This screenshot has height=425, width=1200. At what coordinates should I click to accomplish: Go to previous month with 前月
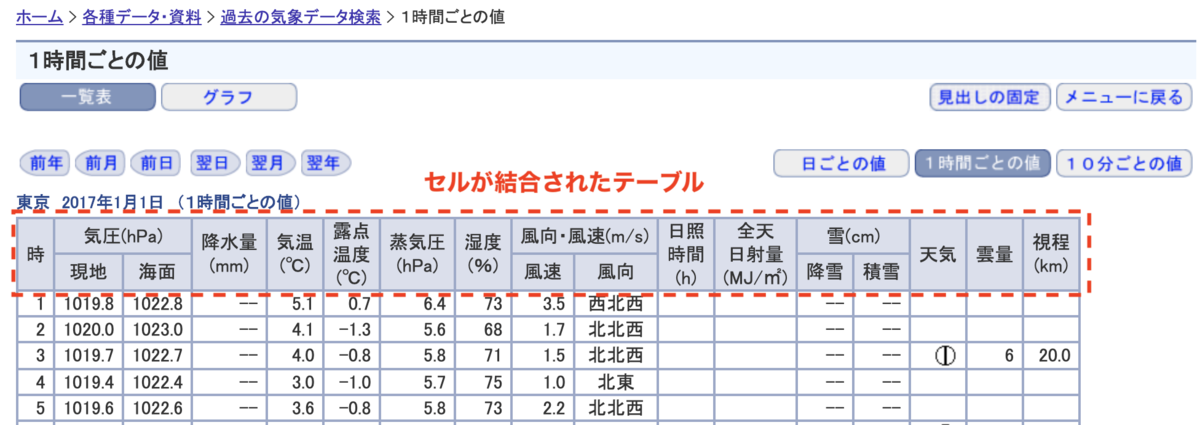pos(100,163)
